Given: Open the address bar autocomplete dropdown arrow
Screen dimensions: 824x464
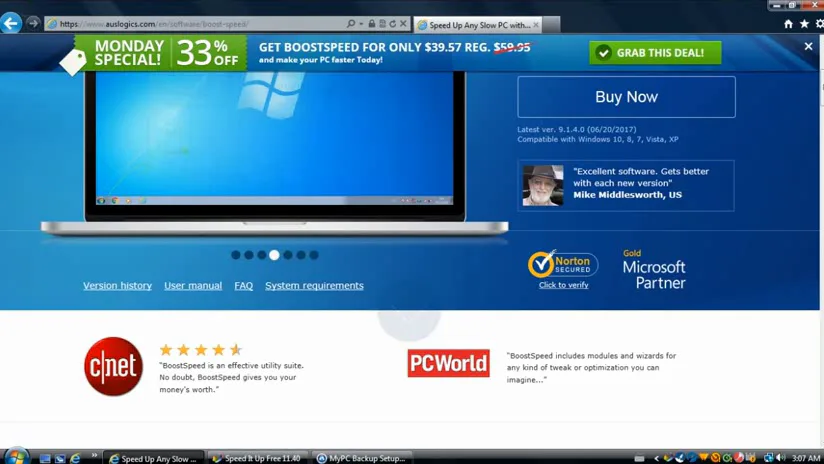Looking at the screenshot, I should [x=361, y=24].
